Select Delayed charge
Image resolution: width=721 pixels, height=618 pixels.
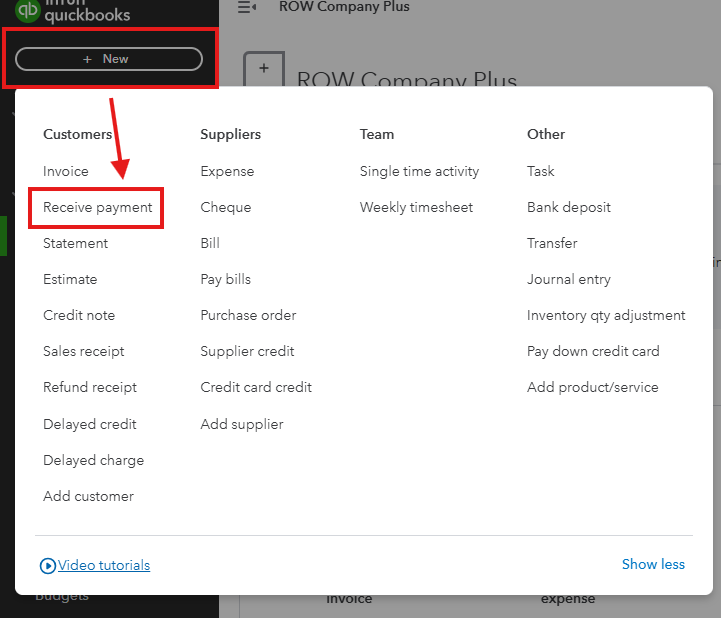click(x=93, y=460)
